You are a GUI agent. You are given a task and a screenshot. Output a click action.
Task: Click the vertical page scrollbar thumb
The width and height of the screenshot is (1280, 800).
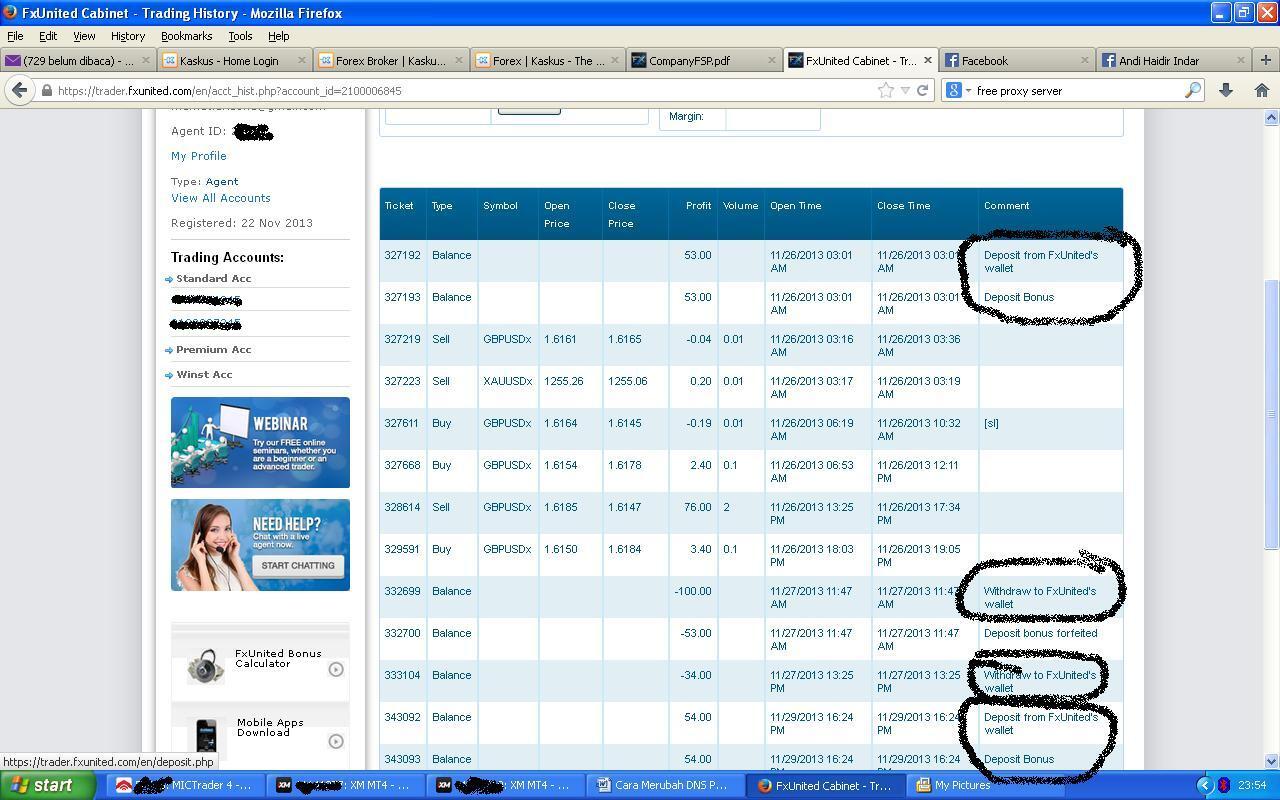[1271, 414]
